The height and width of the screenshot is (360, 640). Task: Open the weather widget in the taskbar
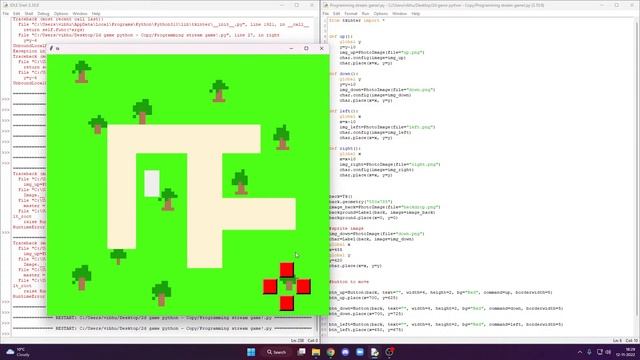click(x=18, y=352)
